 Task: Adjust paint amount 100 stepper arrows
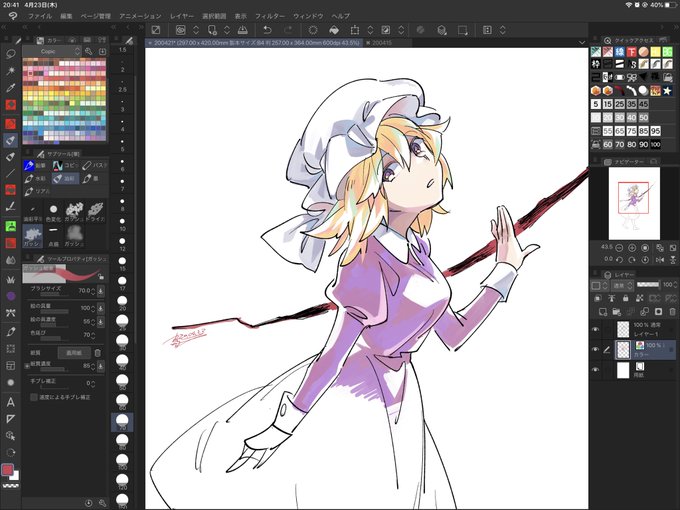[93, 308]
